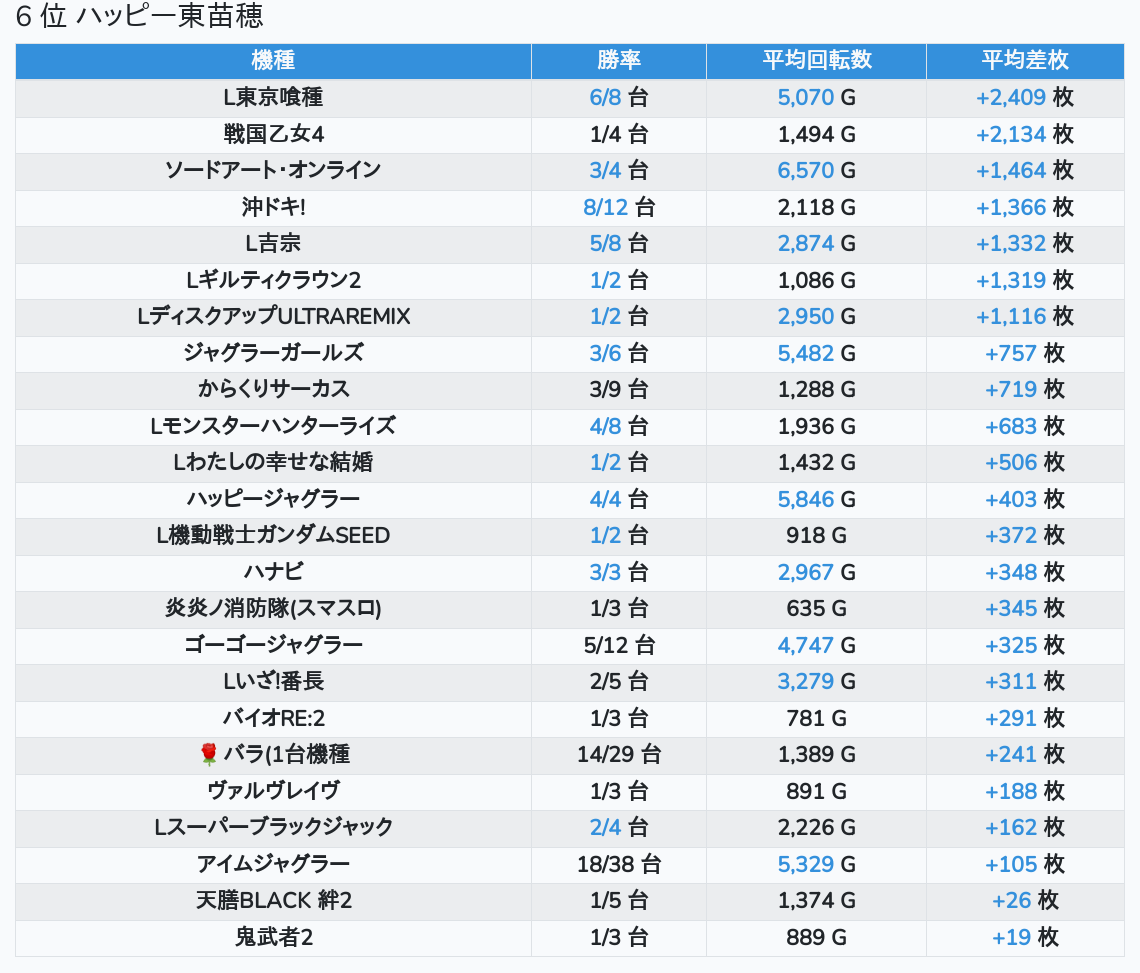Select the バラ(1台機種 row label
This screenshot has height=973, width=1140.
(x=286, y=755)
